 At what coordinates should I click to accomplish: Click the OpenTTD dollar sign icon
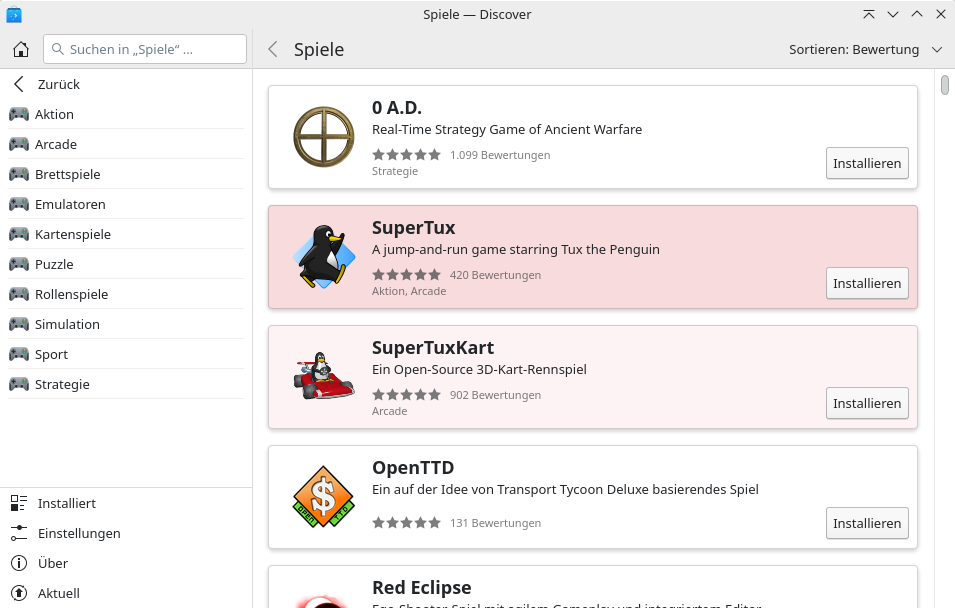point(323,497)
